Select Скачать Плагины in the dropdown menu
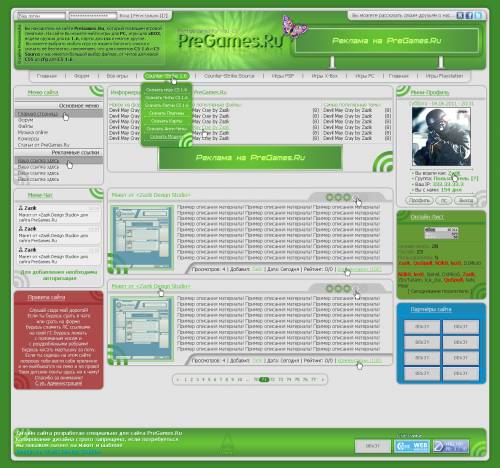 [x=166, y=113]
